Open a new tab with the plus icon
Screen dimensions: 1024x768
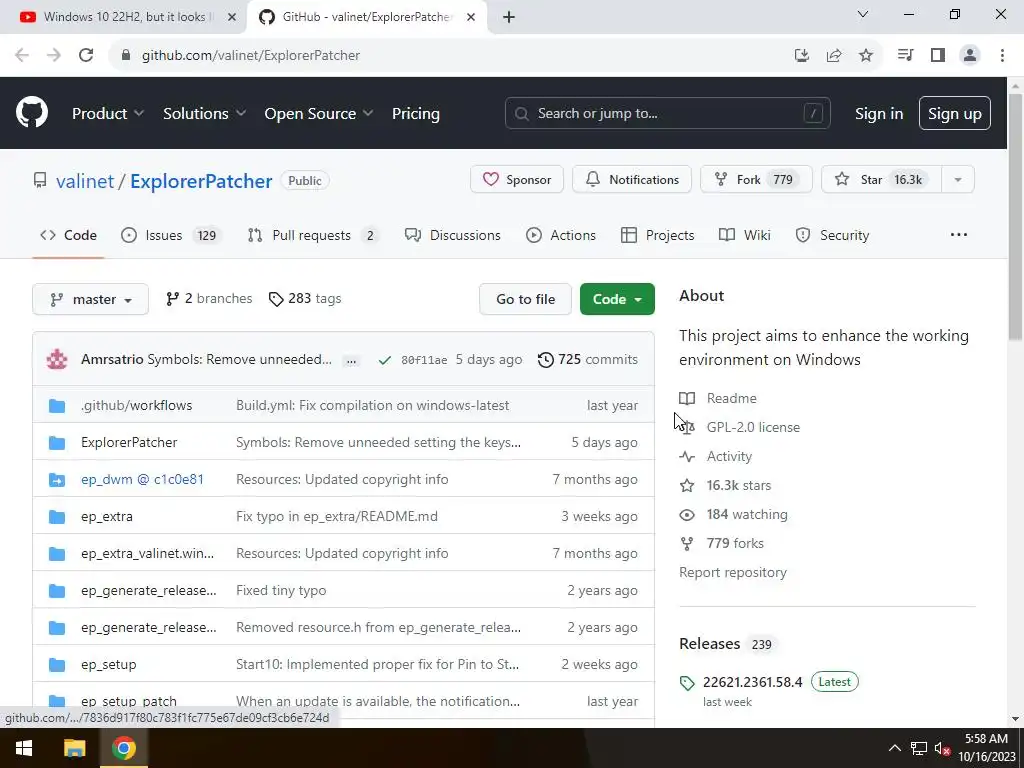509,17
